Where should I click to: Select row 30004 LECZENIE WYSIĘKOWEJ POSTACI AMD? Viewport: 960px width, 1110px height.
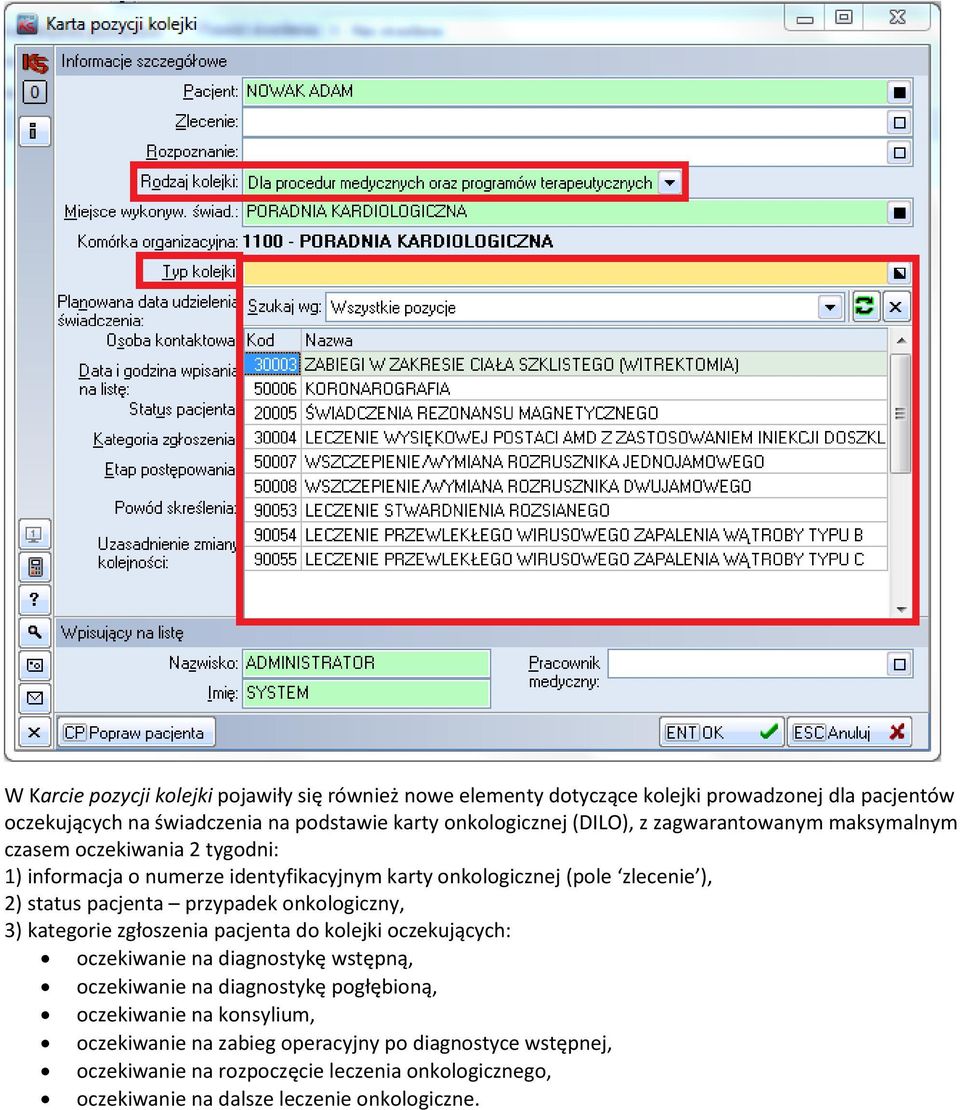pyautogui.click(x=566, y=437)
